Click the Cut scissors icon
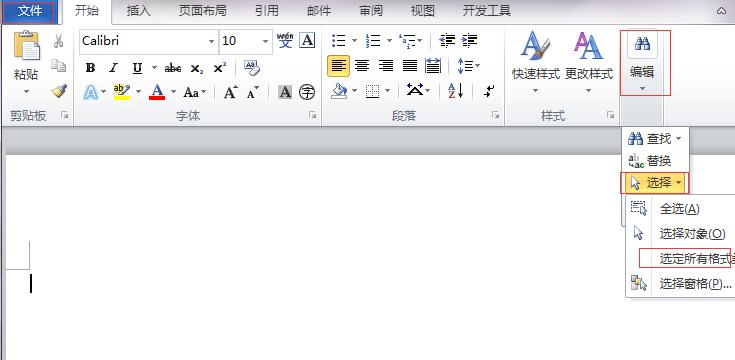This screenshot has width=735, height=360. pyautogui.click(x=59, y=41)
